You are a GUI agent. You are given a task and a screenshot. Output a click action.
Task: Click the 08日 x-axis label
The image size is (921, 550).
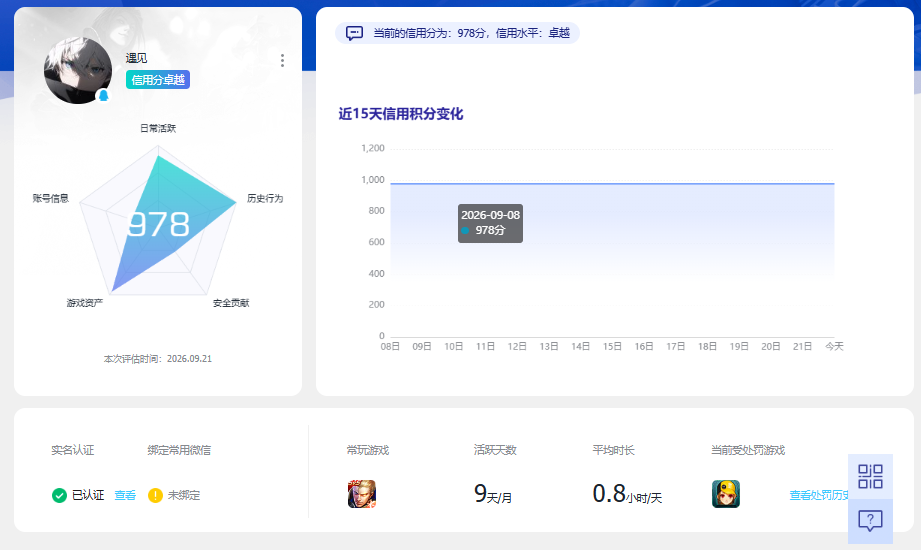coord(390,347)
